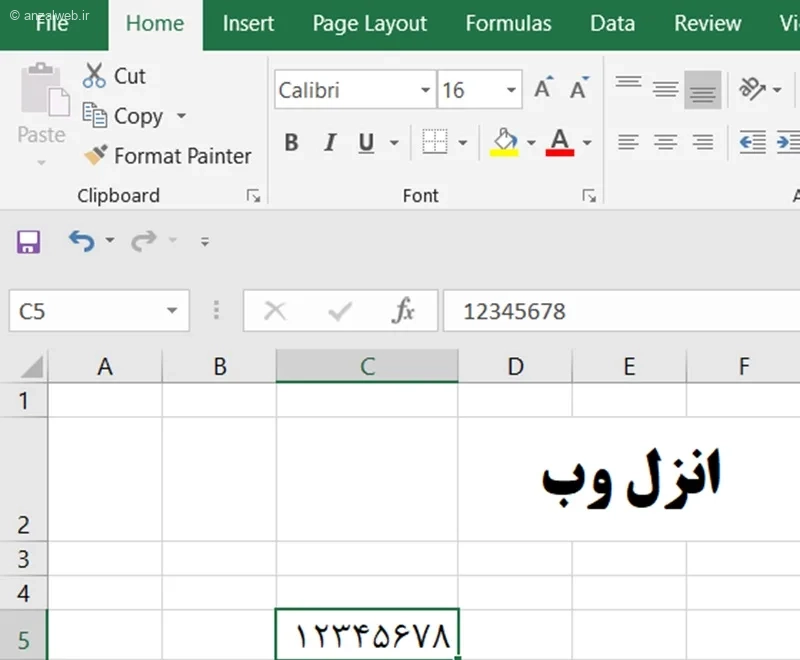
Task: Click the middle align icon
Action: pos(665,90)
